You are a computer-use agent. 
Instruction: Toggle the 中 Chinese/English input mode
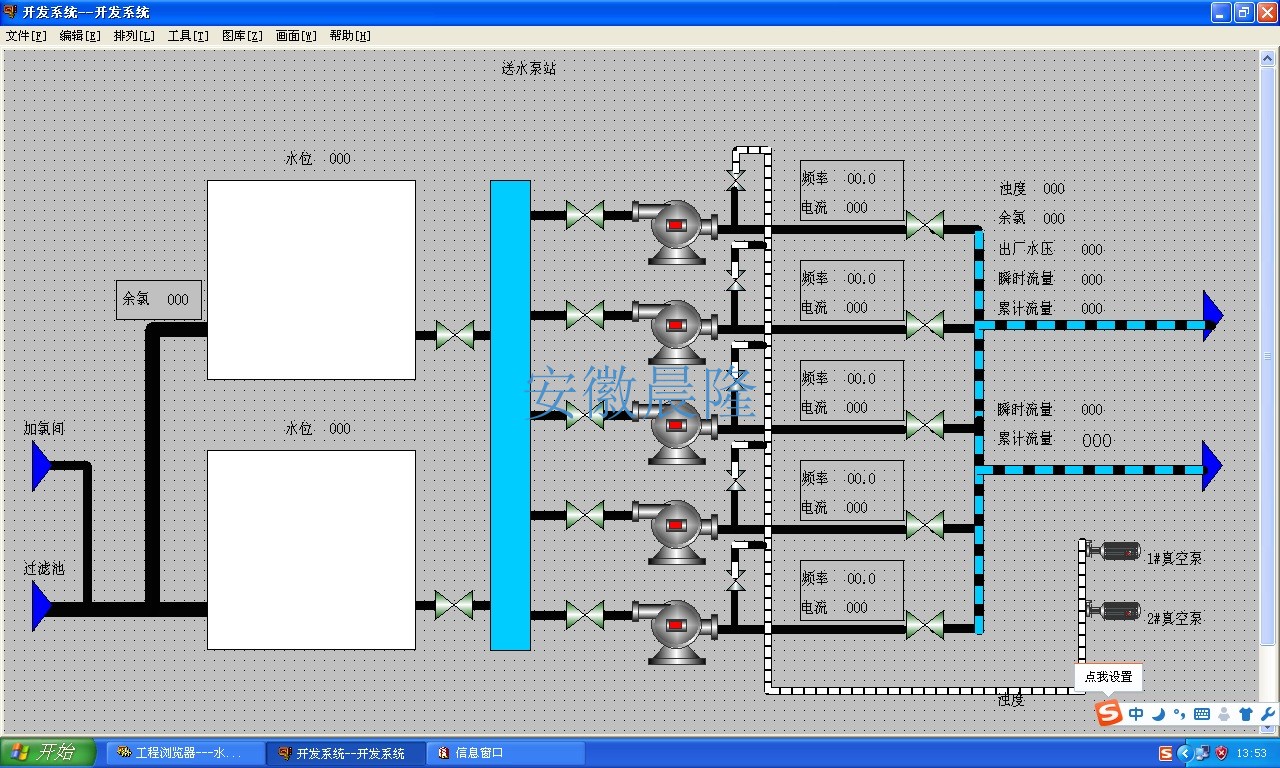1136,714
